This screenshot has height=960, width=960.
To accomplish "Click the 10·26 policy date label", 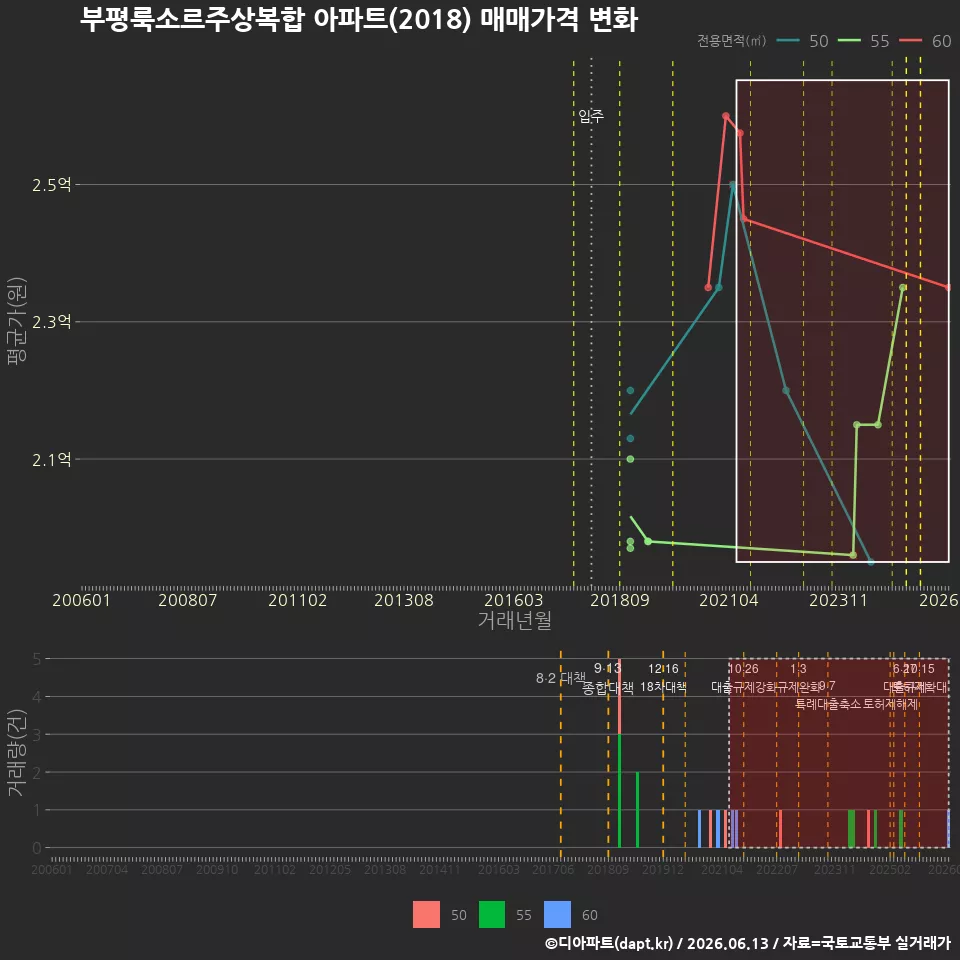I will click(x=743, y=669).
